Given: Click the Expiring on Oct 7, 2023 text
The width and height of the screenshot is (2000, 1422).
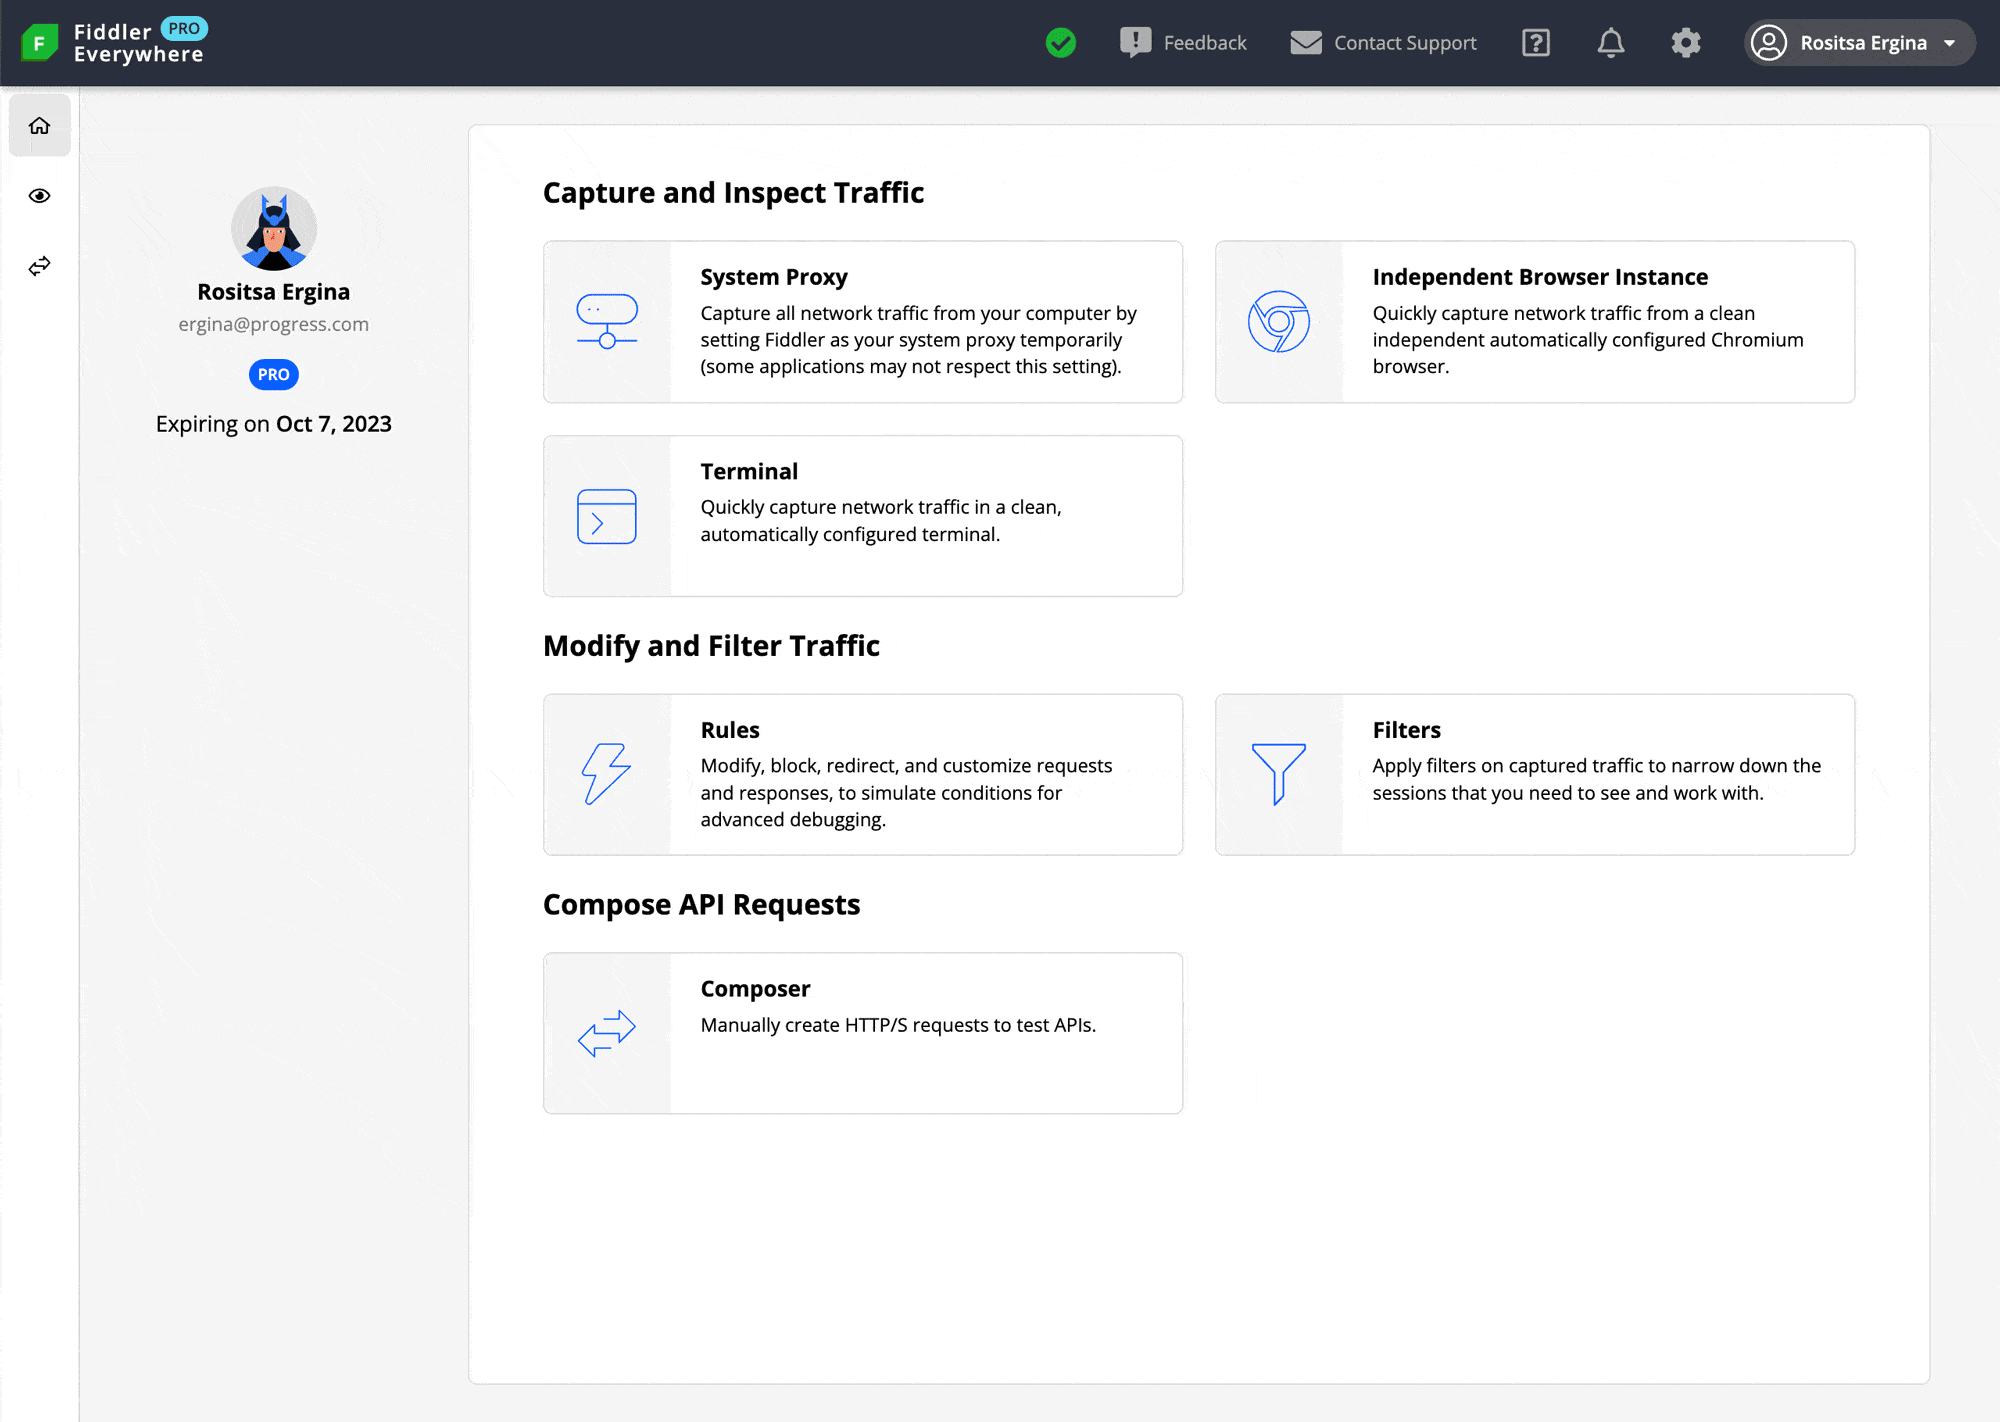Looking at the screenshot, I should [x=274, y=424].
